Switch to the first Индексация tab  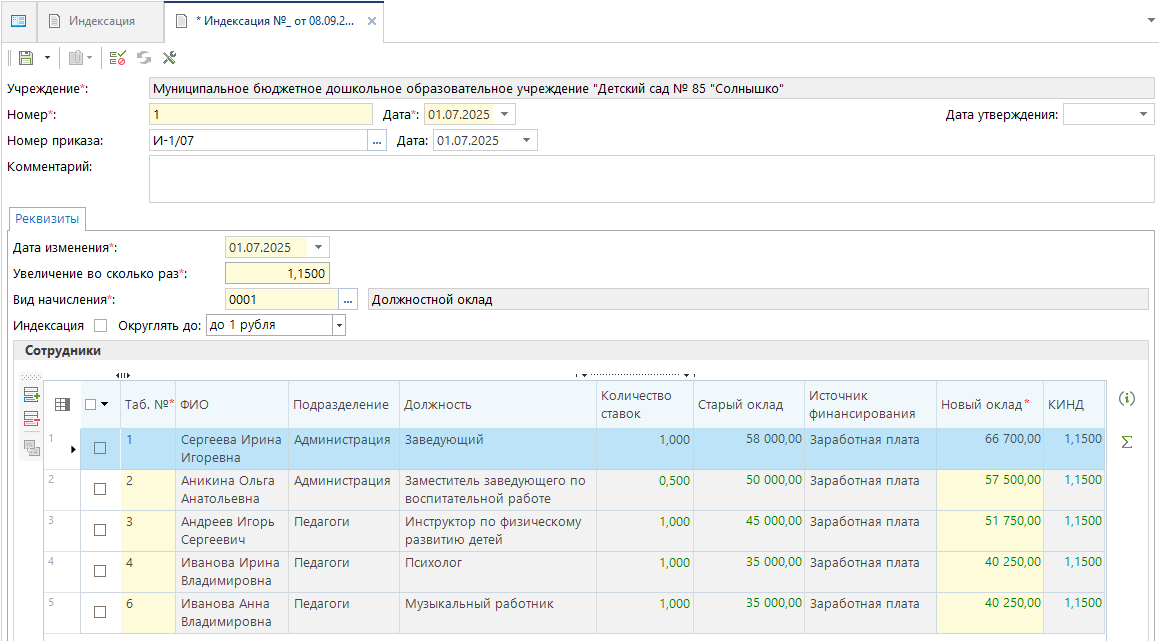[100, 21]
